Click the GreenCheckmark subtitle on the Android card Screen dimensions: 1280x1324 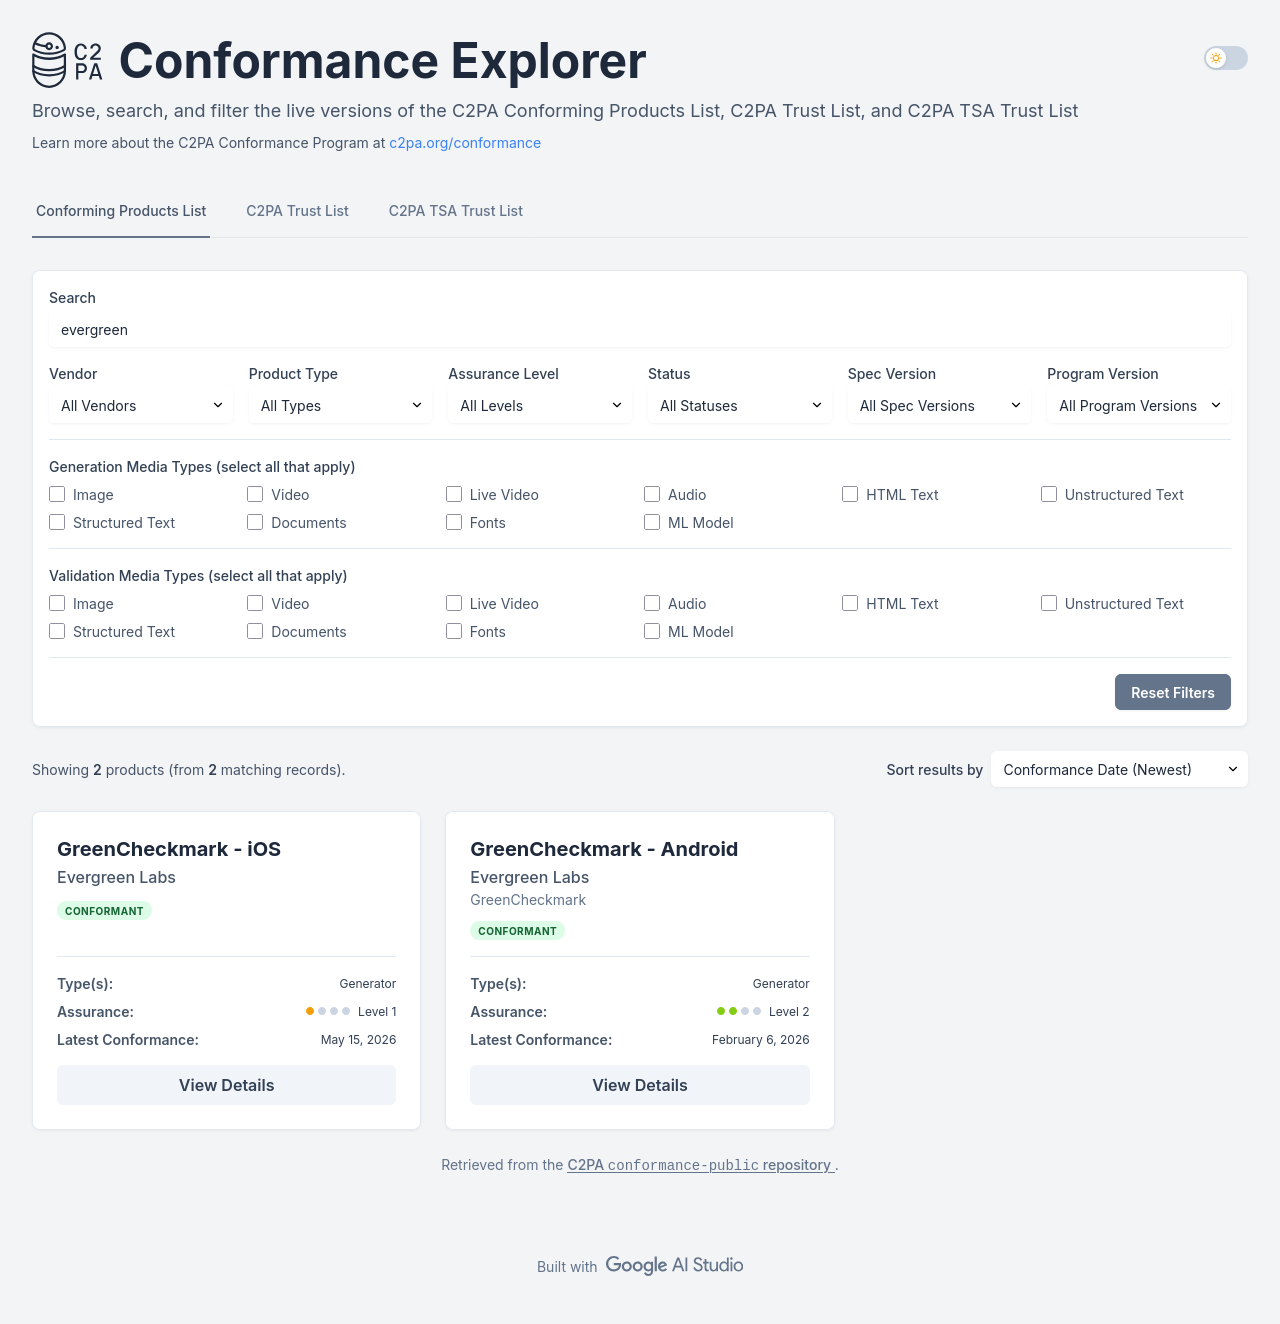(x=528, y=900)
